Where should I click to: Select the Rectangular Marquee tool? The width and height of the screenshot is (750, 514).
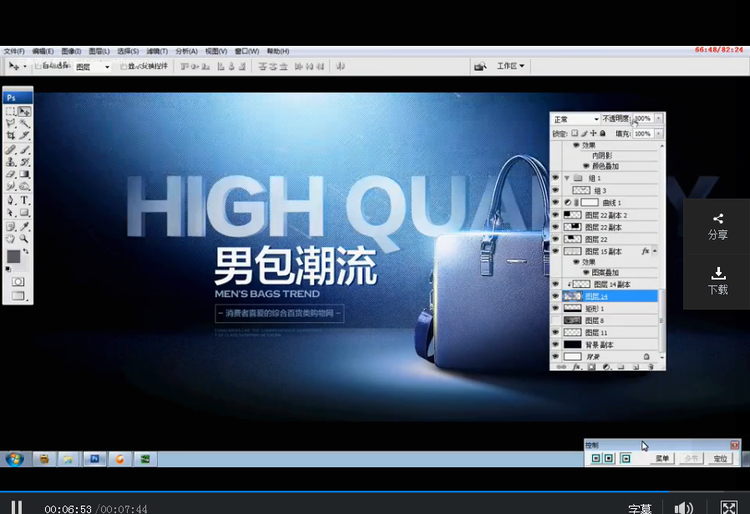[11, 111]
